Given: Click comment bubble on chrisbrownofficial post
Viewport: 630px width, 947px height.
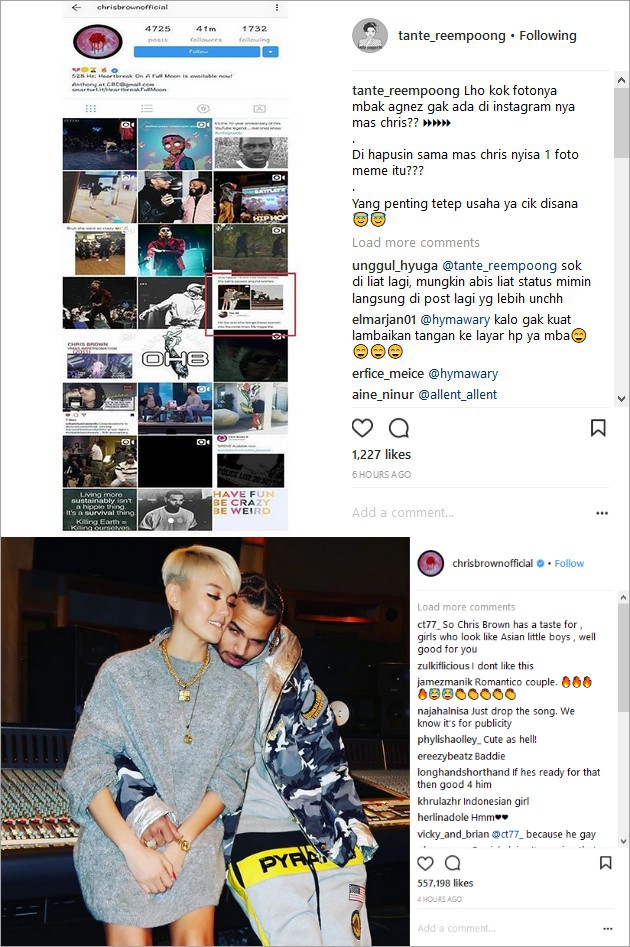Looking at the screenshot, I should 452,862.
